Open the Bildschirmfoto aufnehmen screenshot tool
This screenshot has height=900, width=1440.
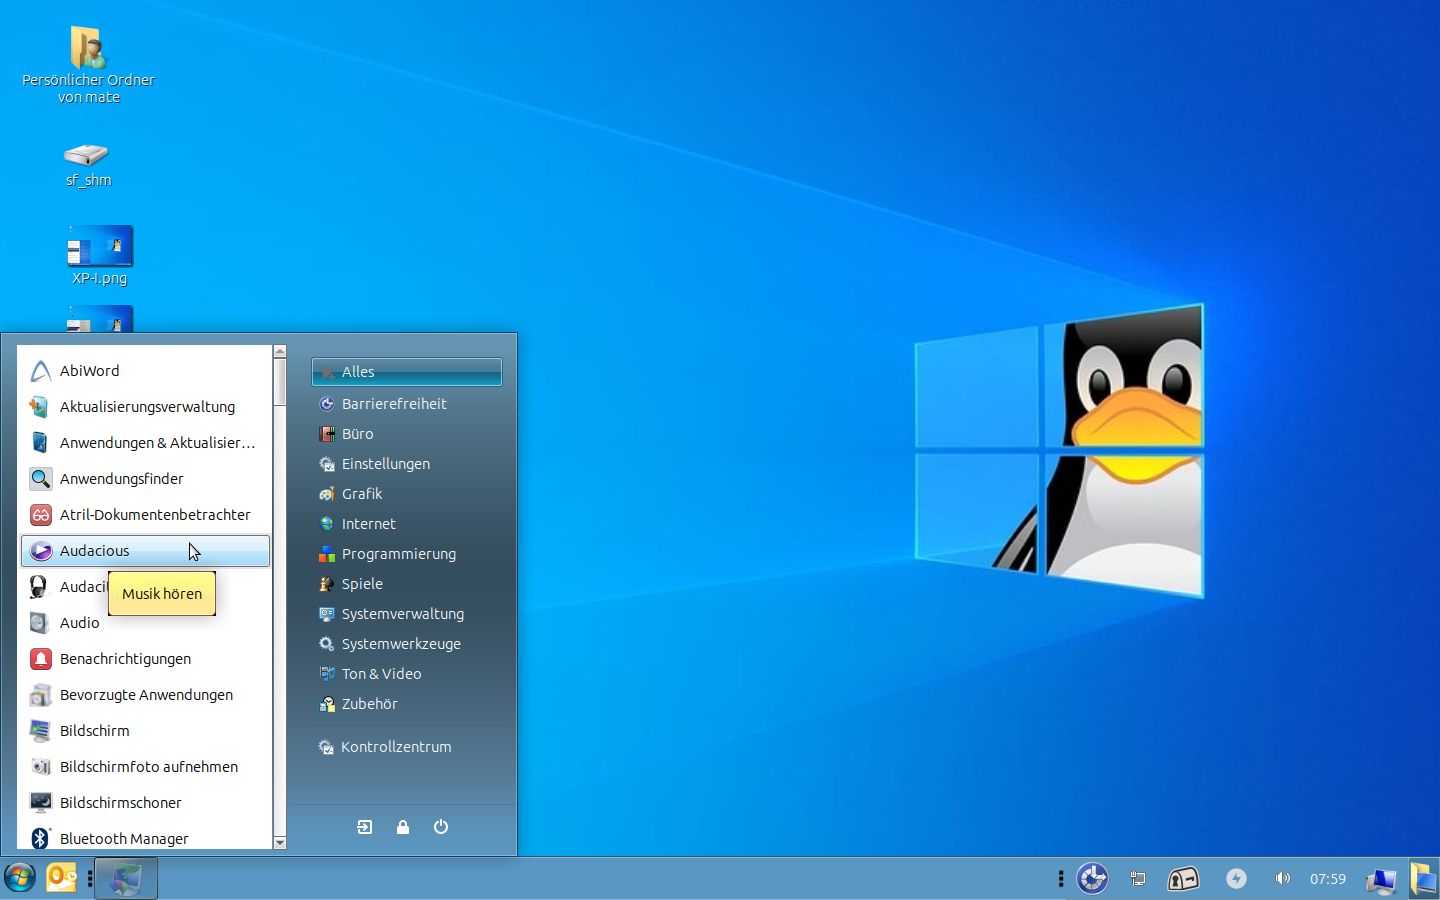[x=150, y=766]
